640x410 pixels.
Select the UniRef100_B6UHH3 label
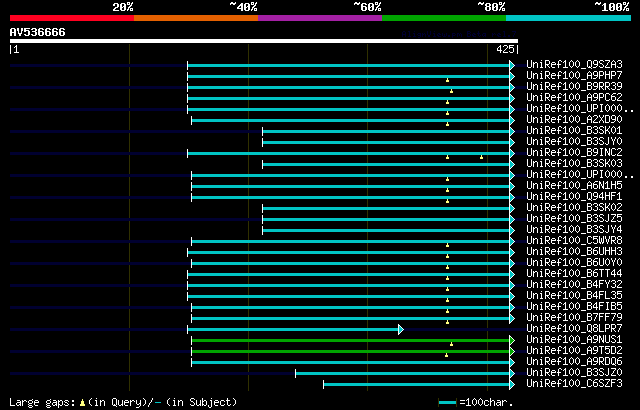click(574, 252)
